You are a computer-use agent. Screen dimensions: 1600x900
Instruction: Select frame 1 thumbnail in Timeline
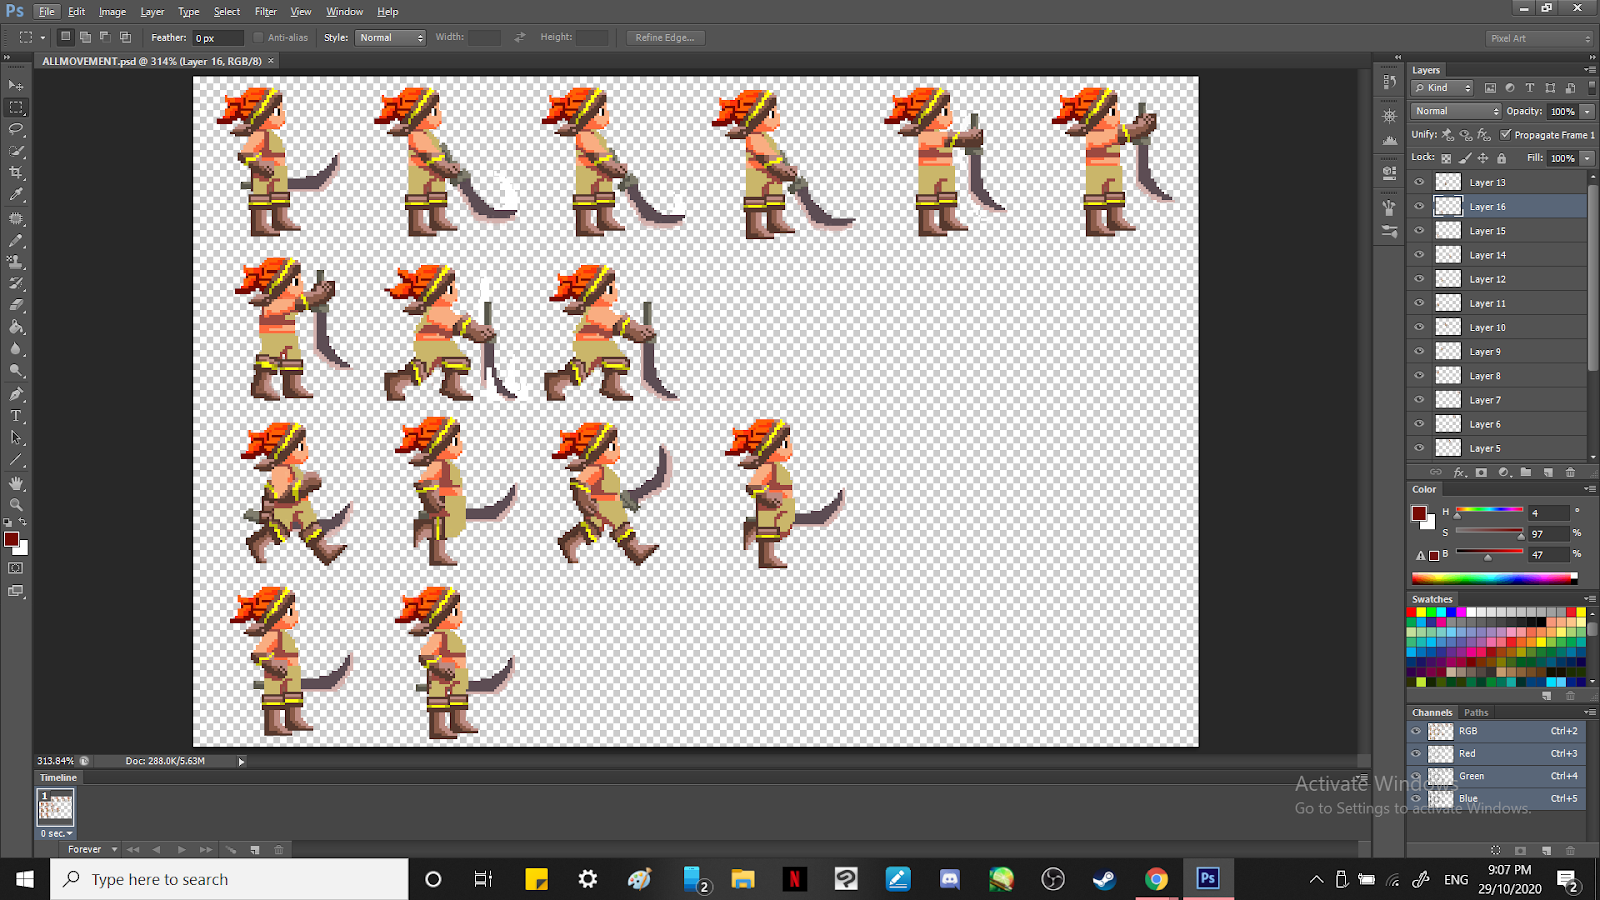[x=55, y=807]
